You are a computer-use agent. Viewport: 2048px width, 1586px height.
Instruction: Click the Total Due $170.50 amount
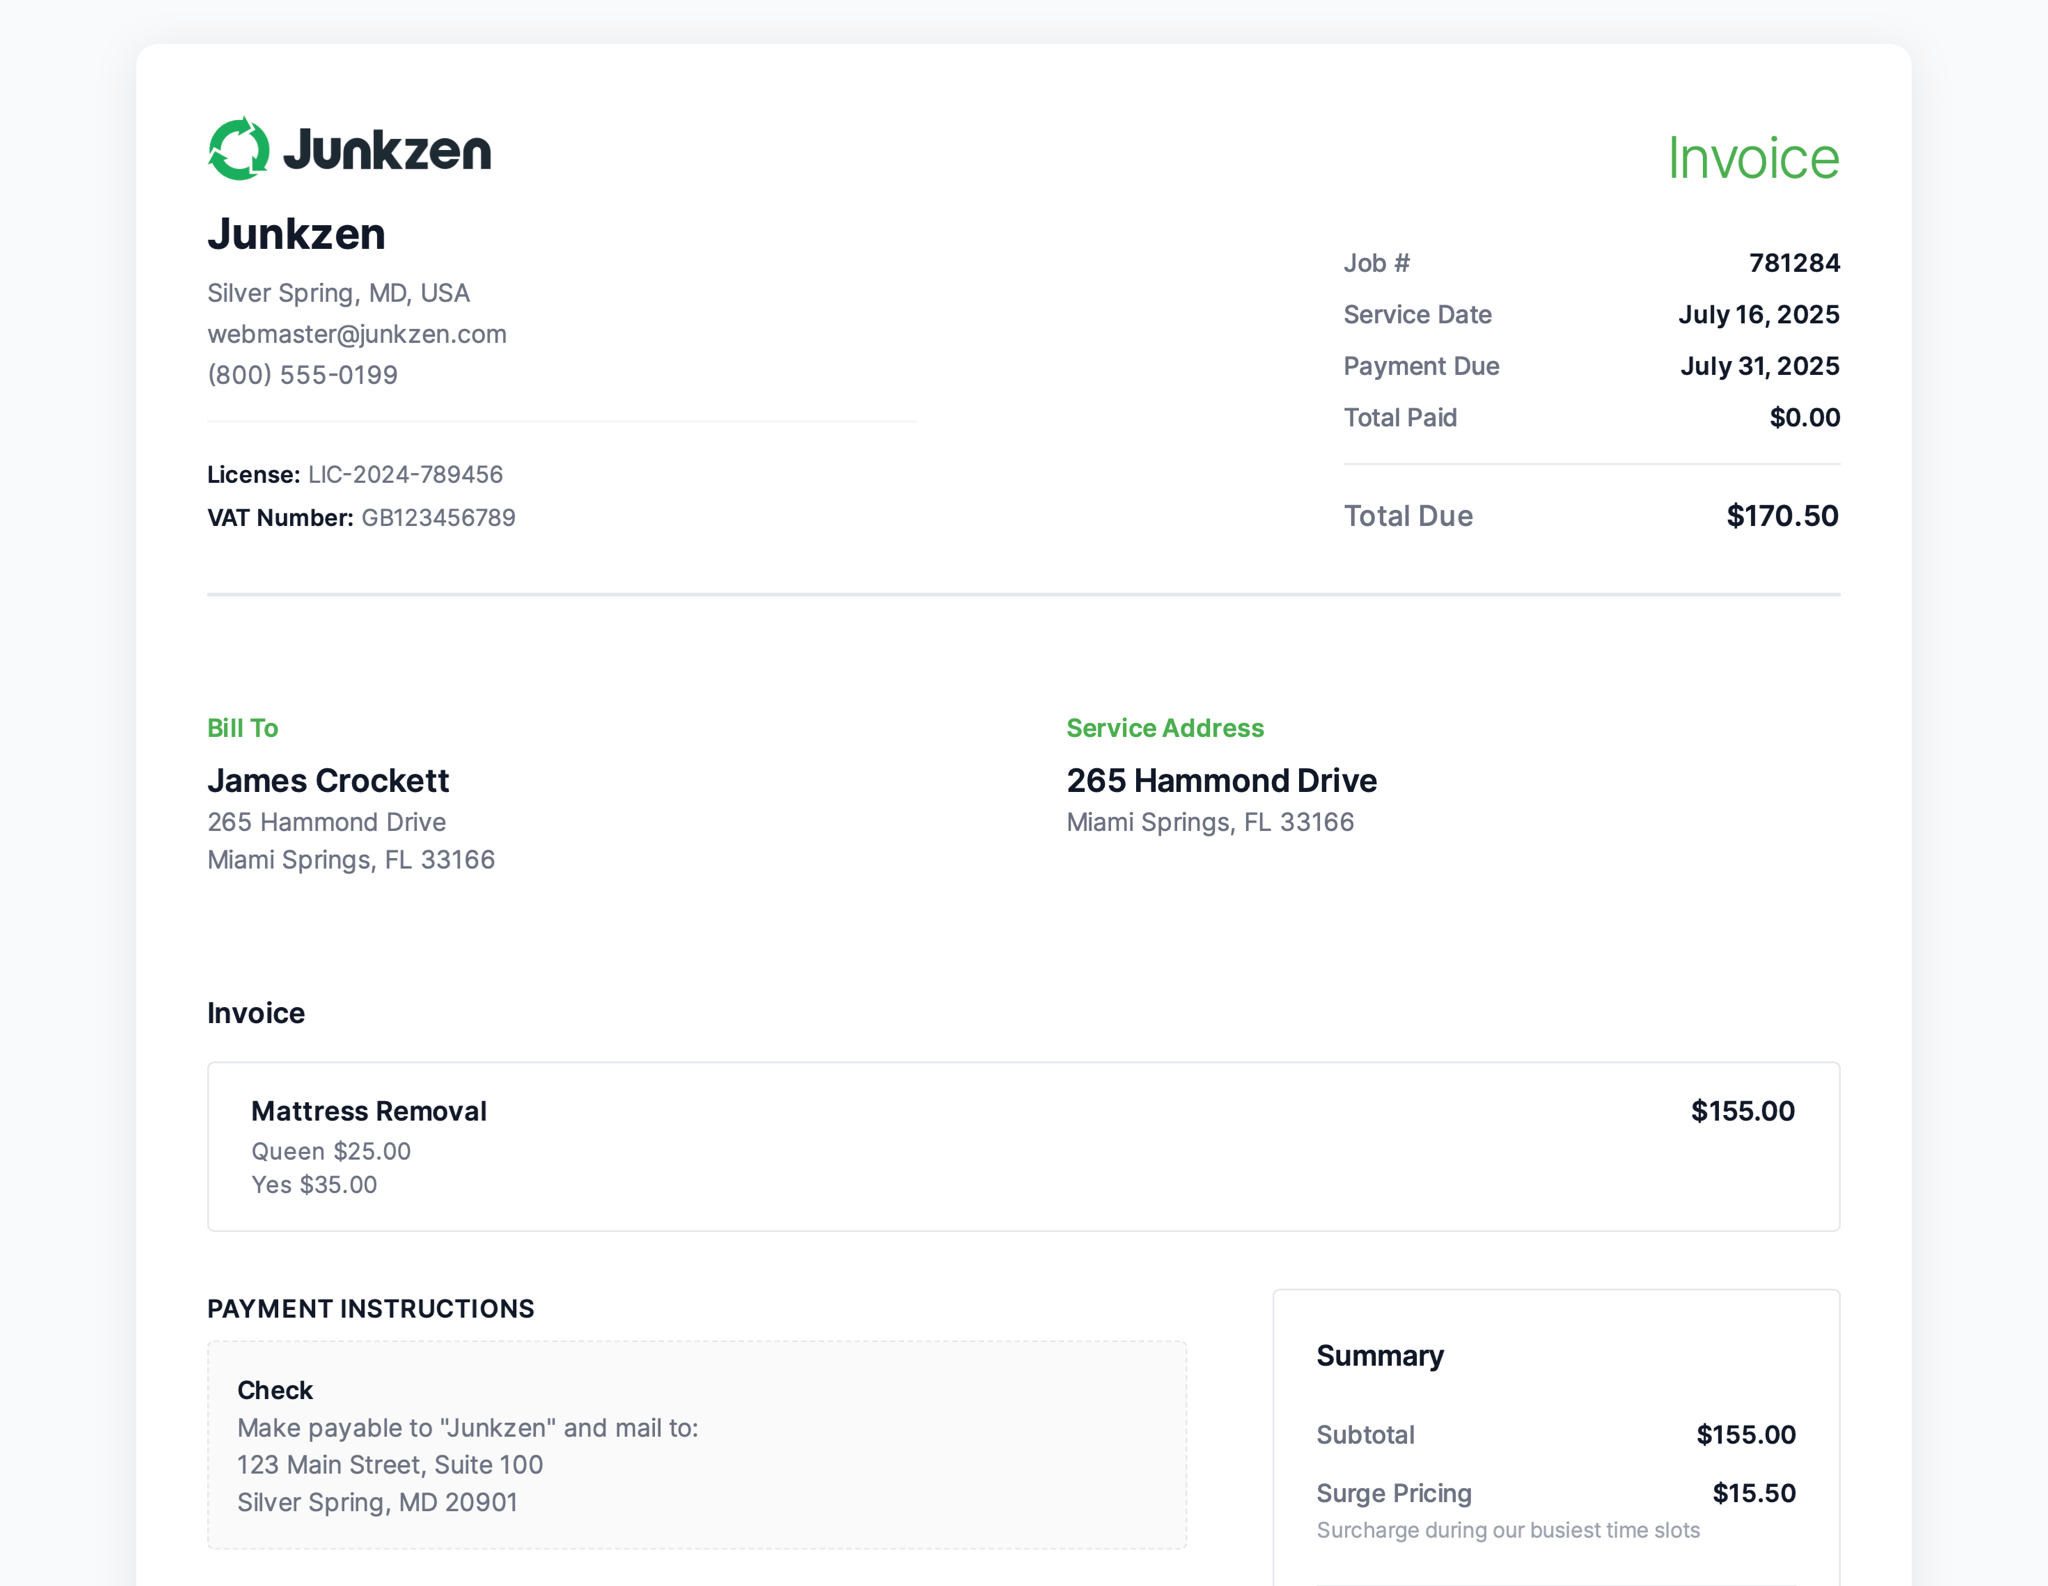[x=1782, y=516]
